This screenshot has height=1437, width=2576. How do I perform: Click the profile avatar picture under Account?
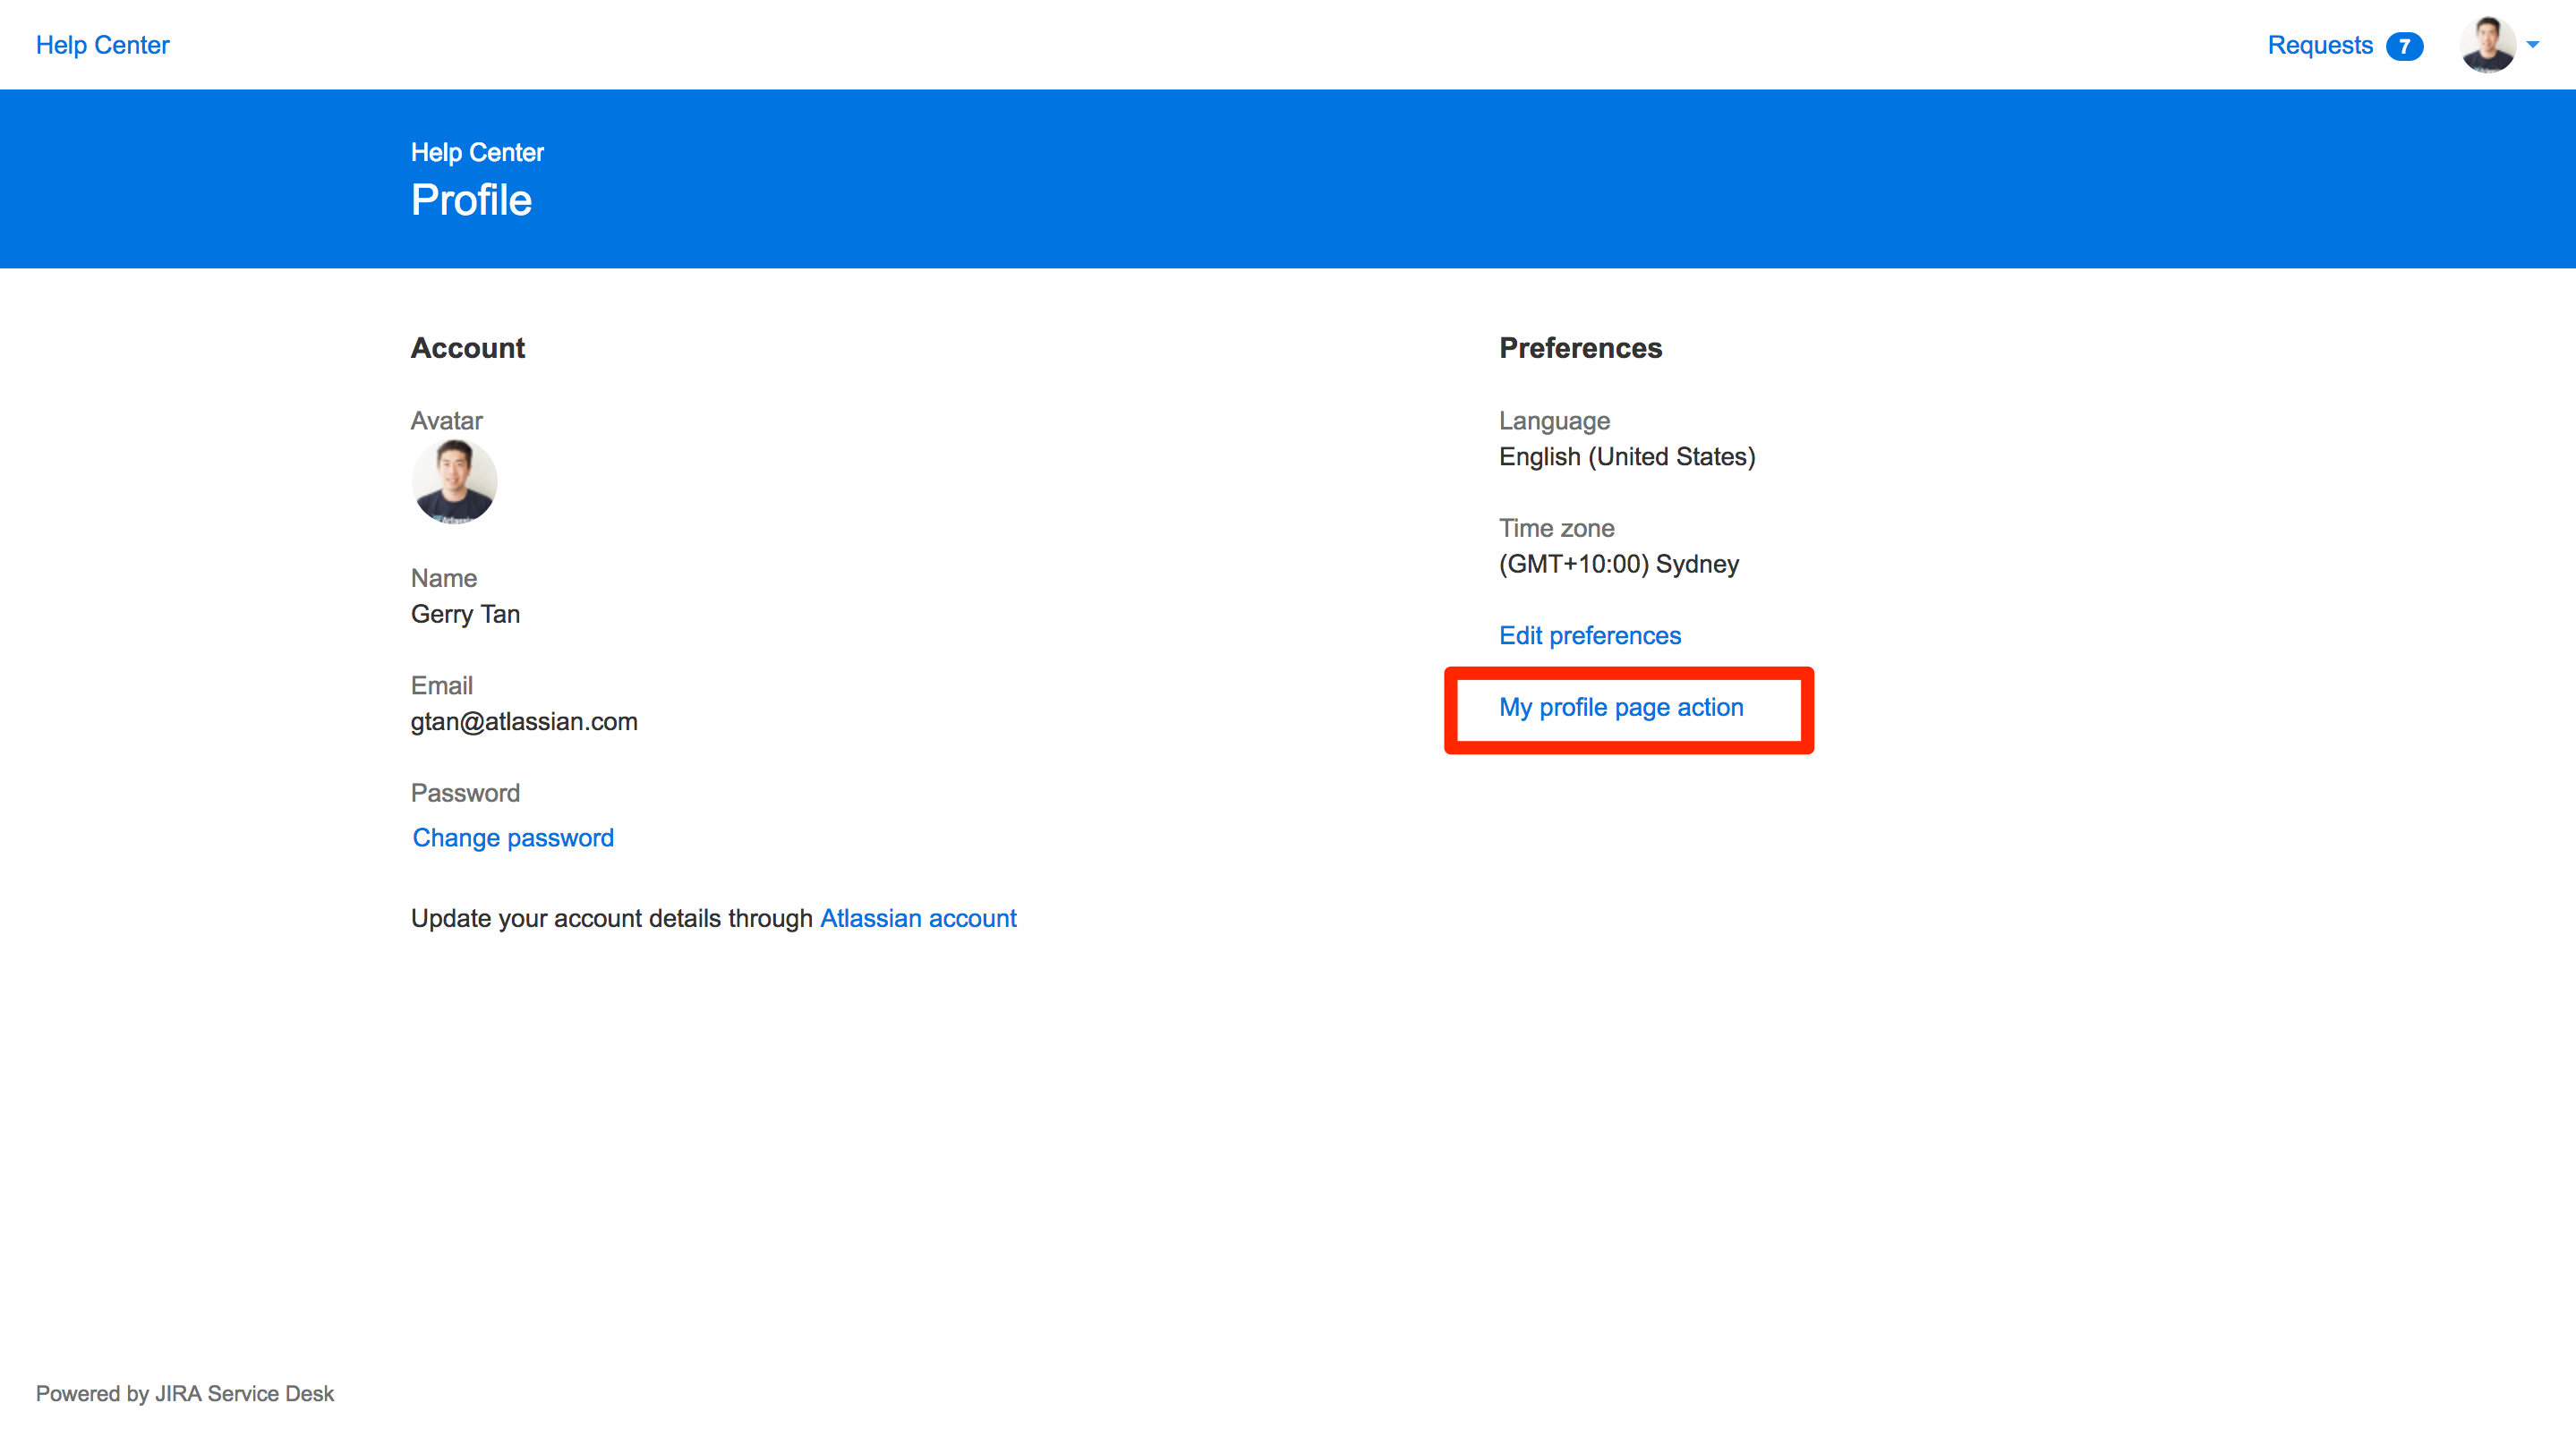pos(454,482)
